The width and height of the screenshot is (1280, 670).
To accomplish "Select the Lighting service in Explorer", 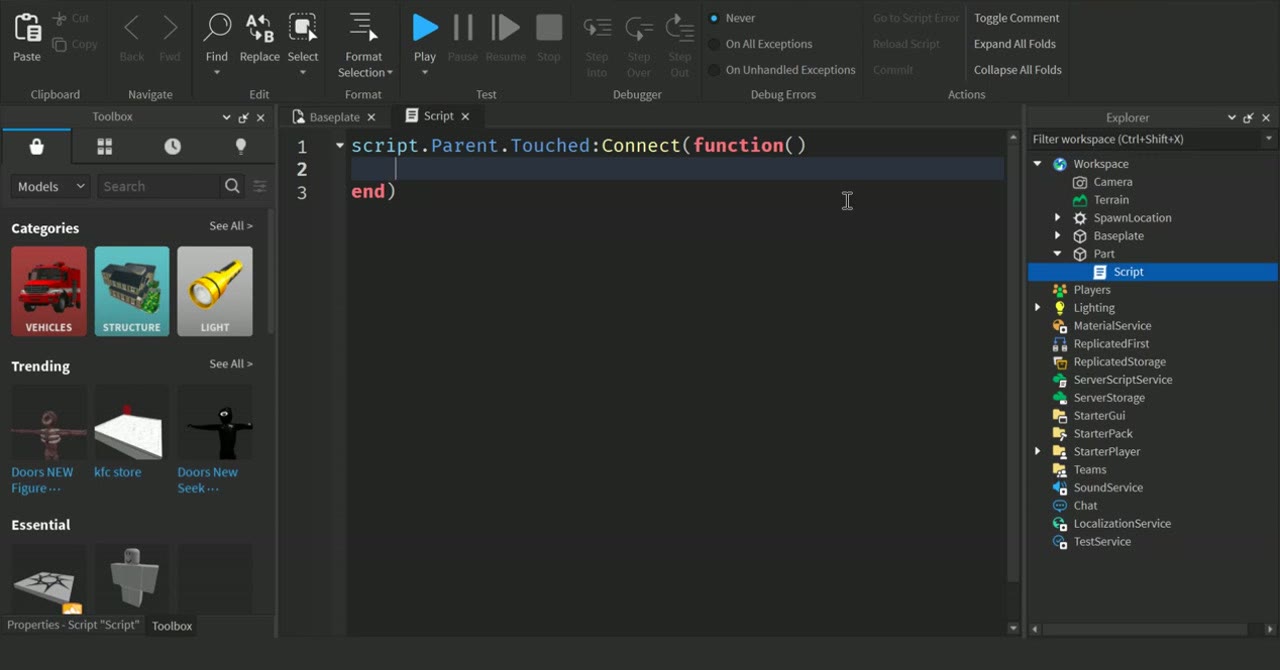I will pos(1094,308).
